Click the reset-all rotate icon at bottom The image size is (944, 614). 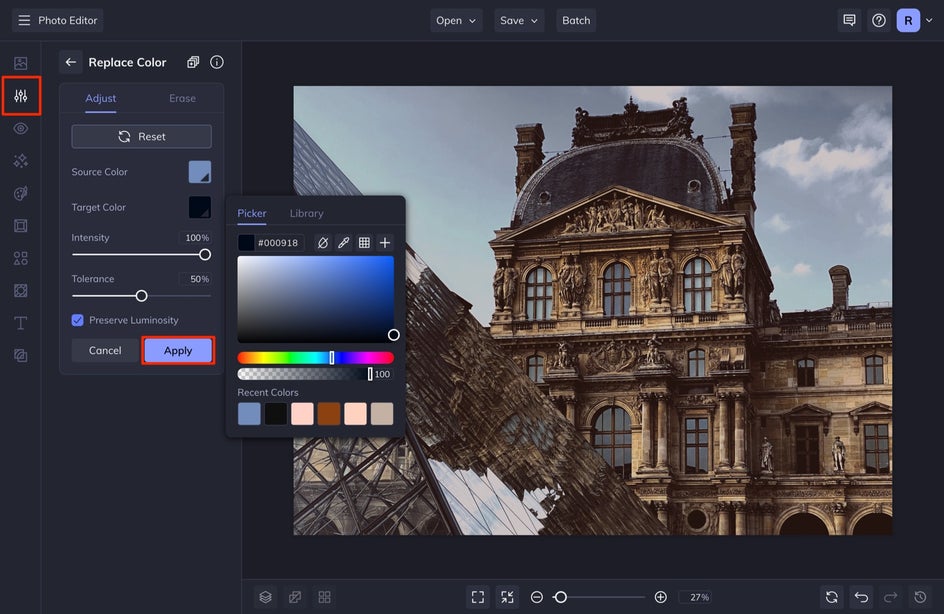click(x=832, y=597)
